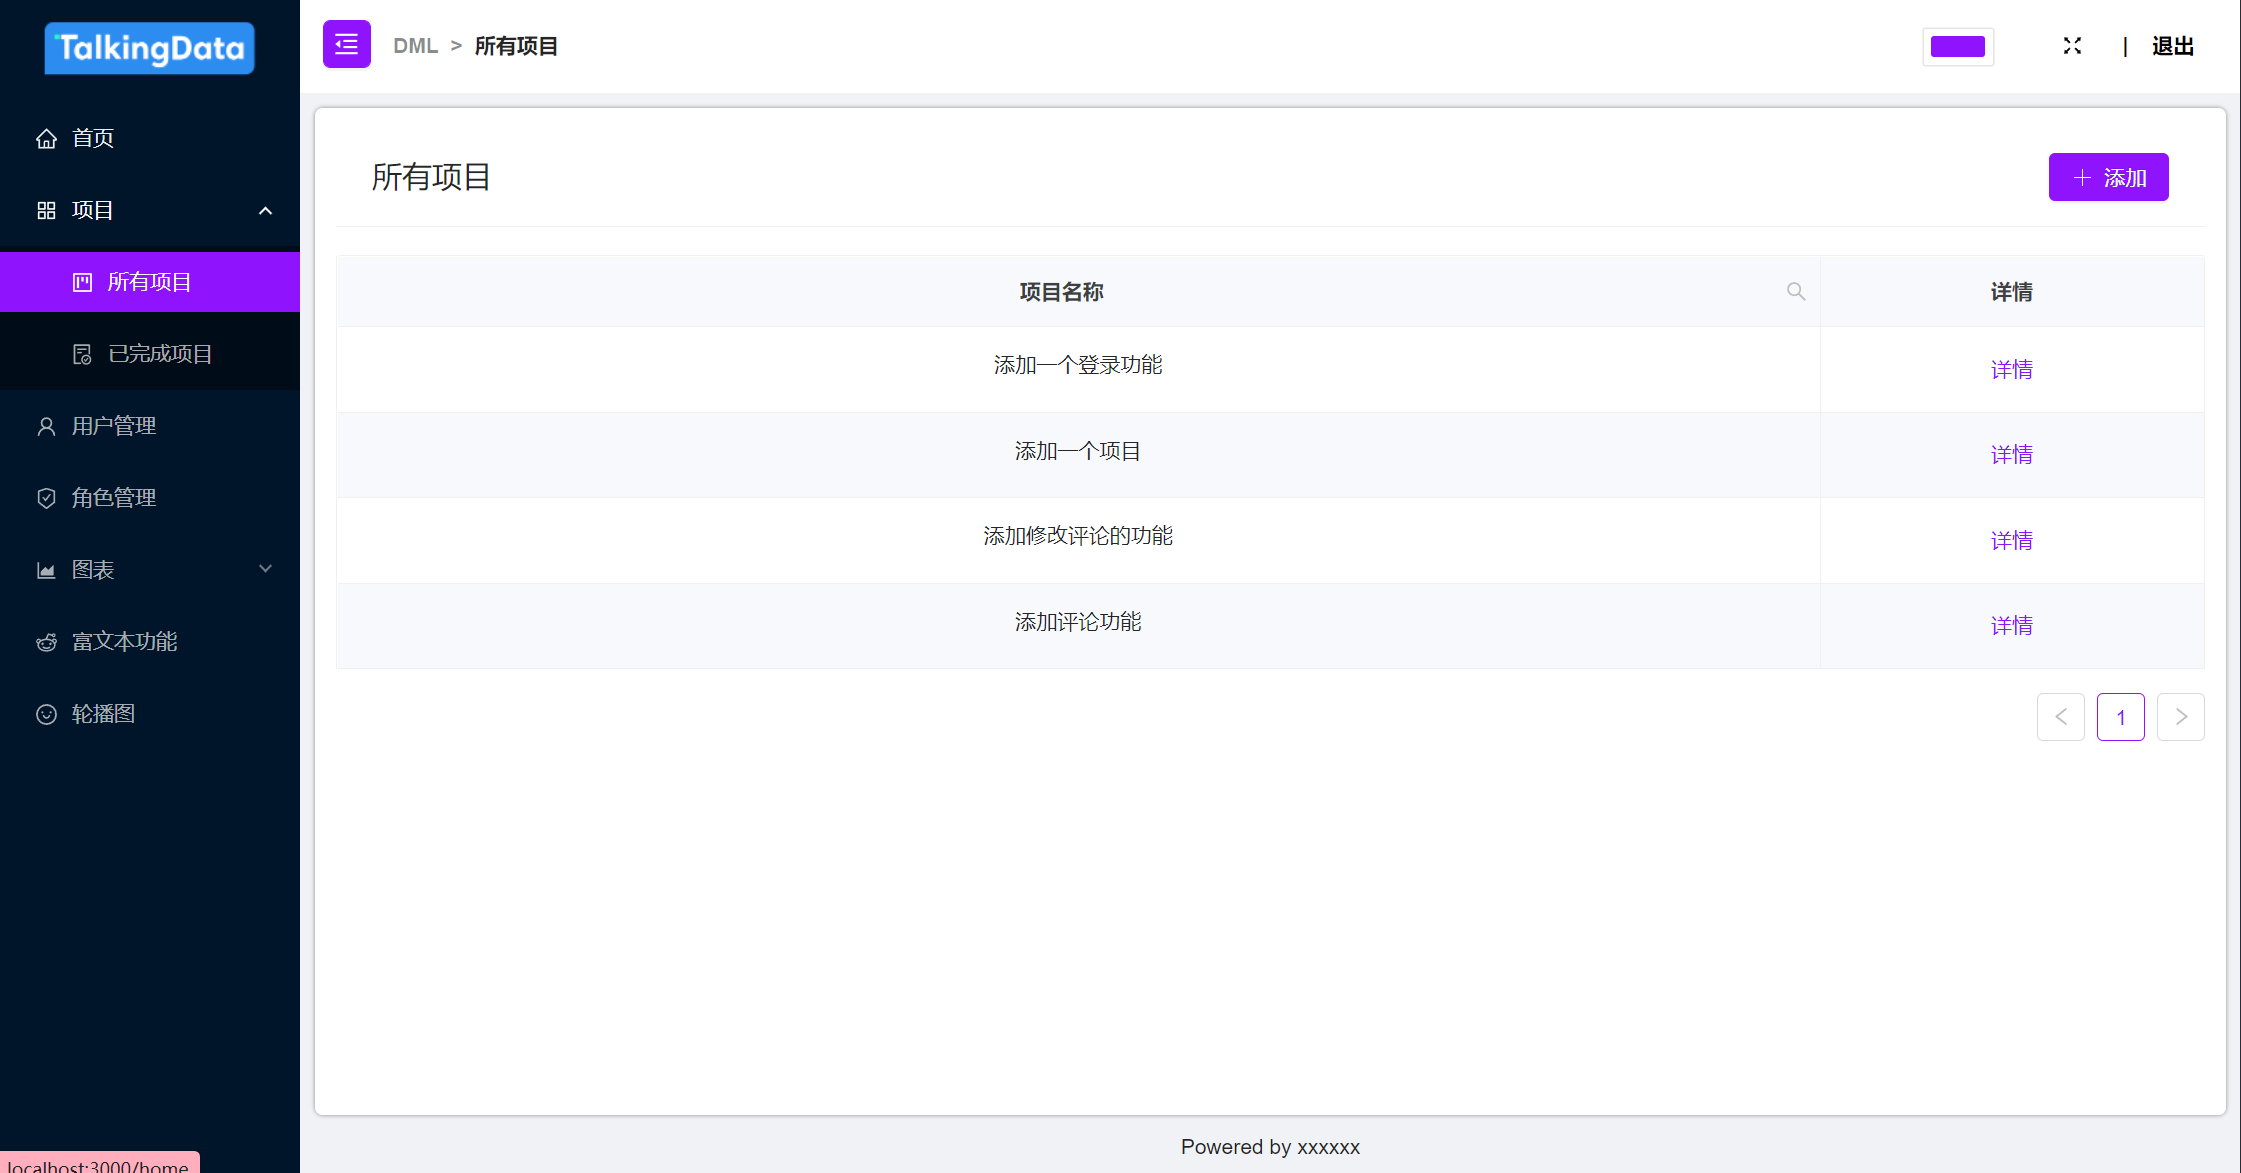Viewport: 2241px width, 1173px height.
Task: Collapse the 项目 submenu chevron
Action: (265, 210)
